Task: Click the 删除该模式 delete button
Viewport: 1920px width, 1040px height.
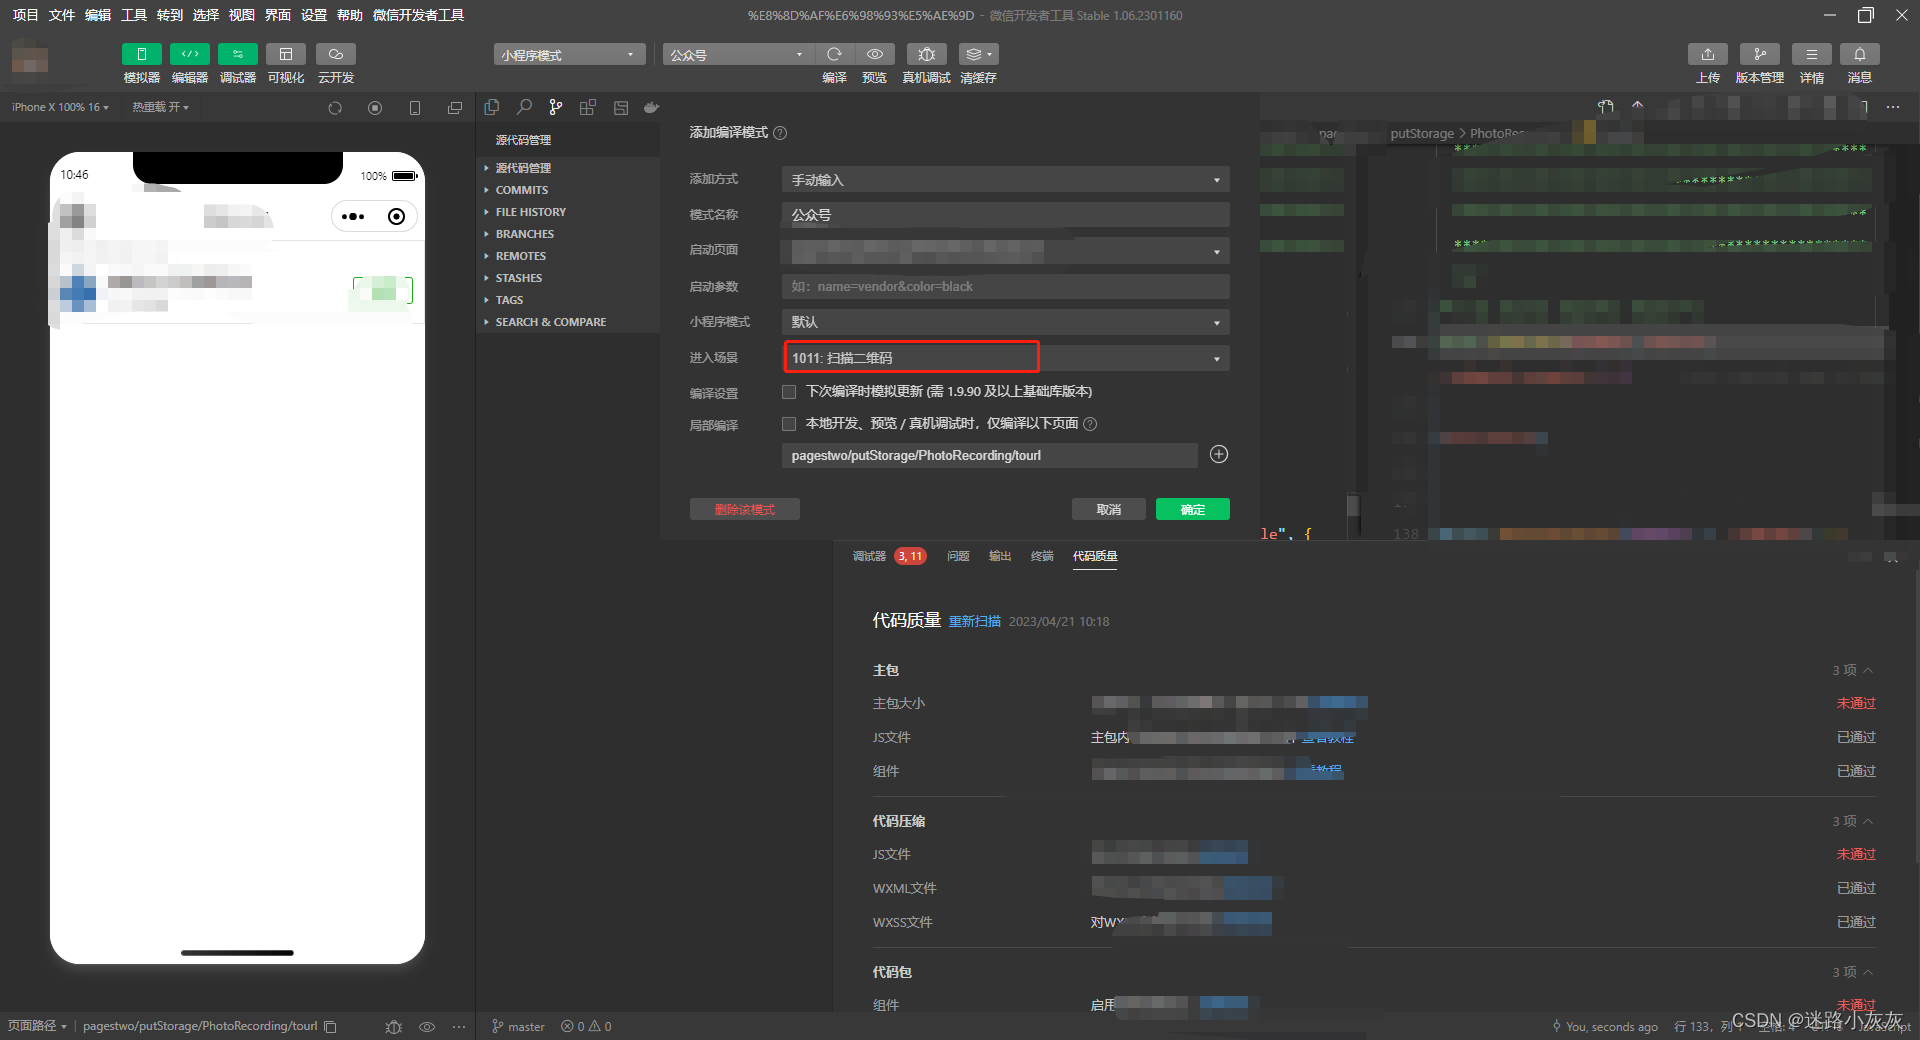Action: coord(744,510)
